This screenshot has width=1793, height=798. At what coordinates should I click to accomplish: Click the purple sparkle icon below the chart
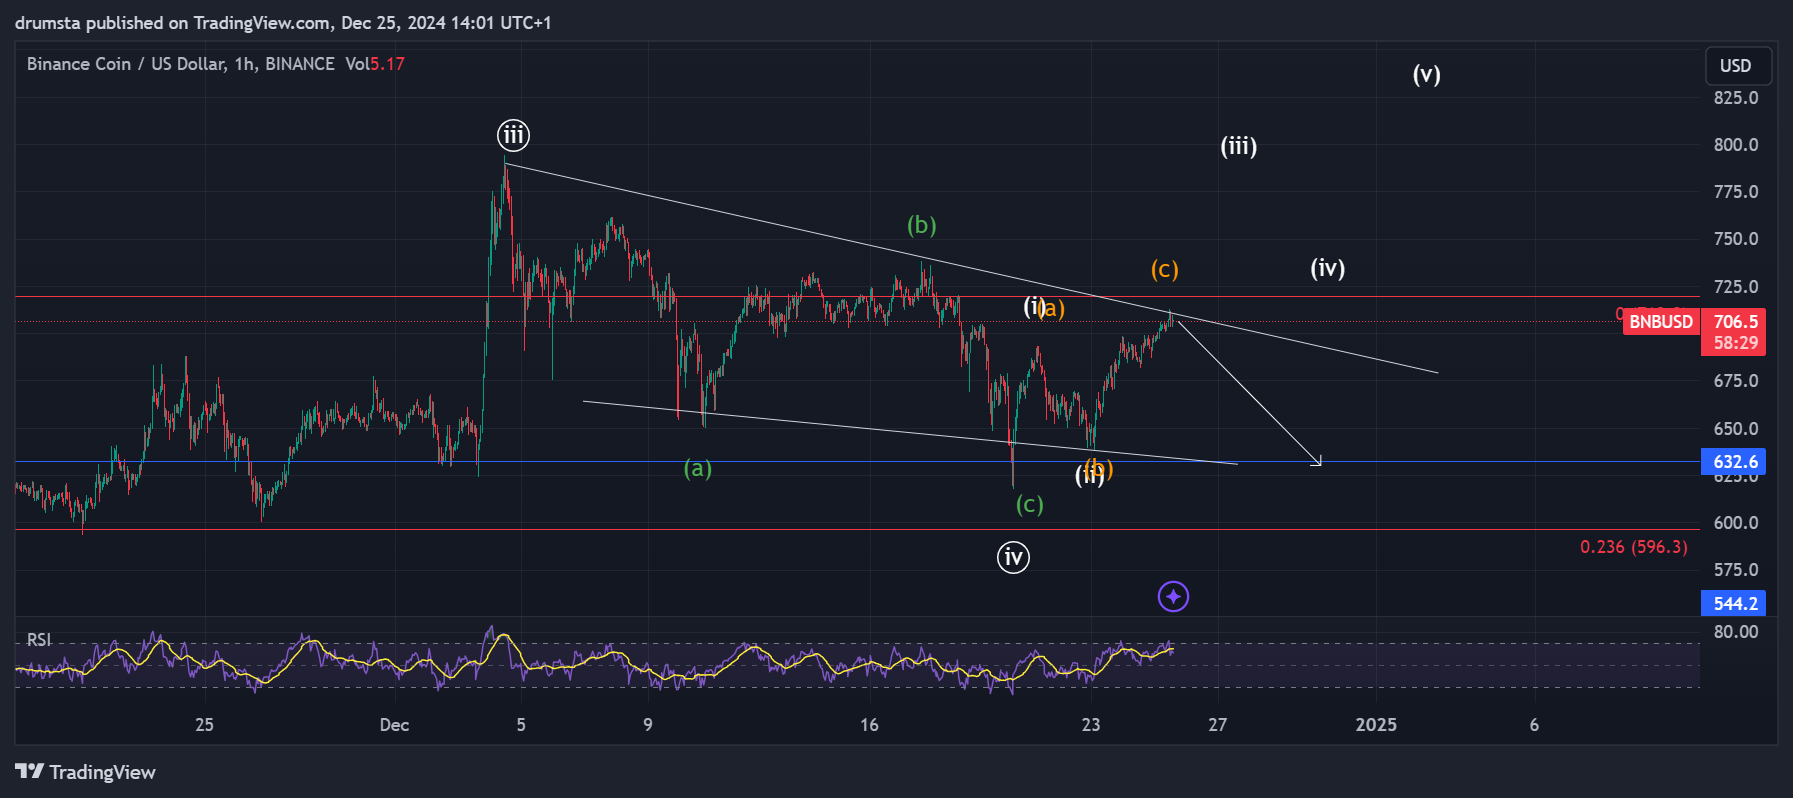1173,597
